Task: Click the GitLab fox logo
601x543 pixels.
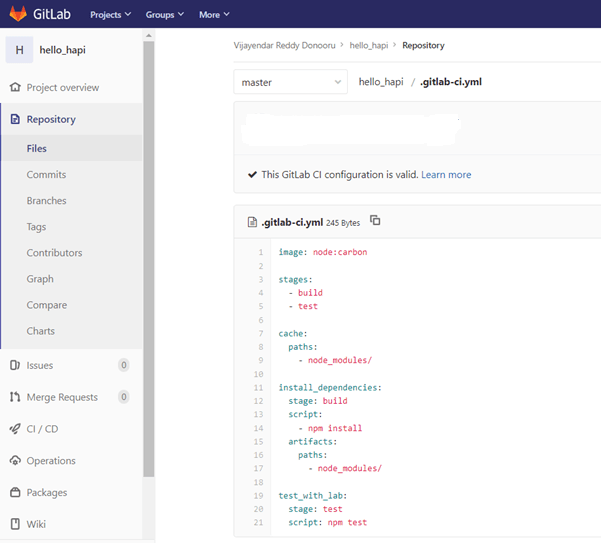Action: 18,14
